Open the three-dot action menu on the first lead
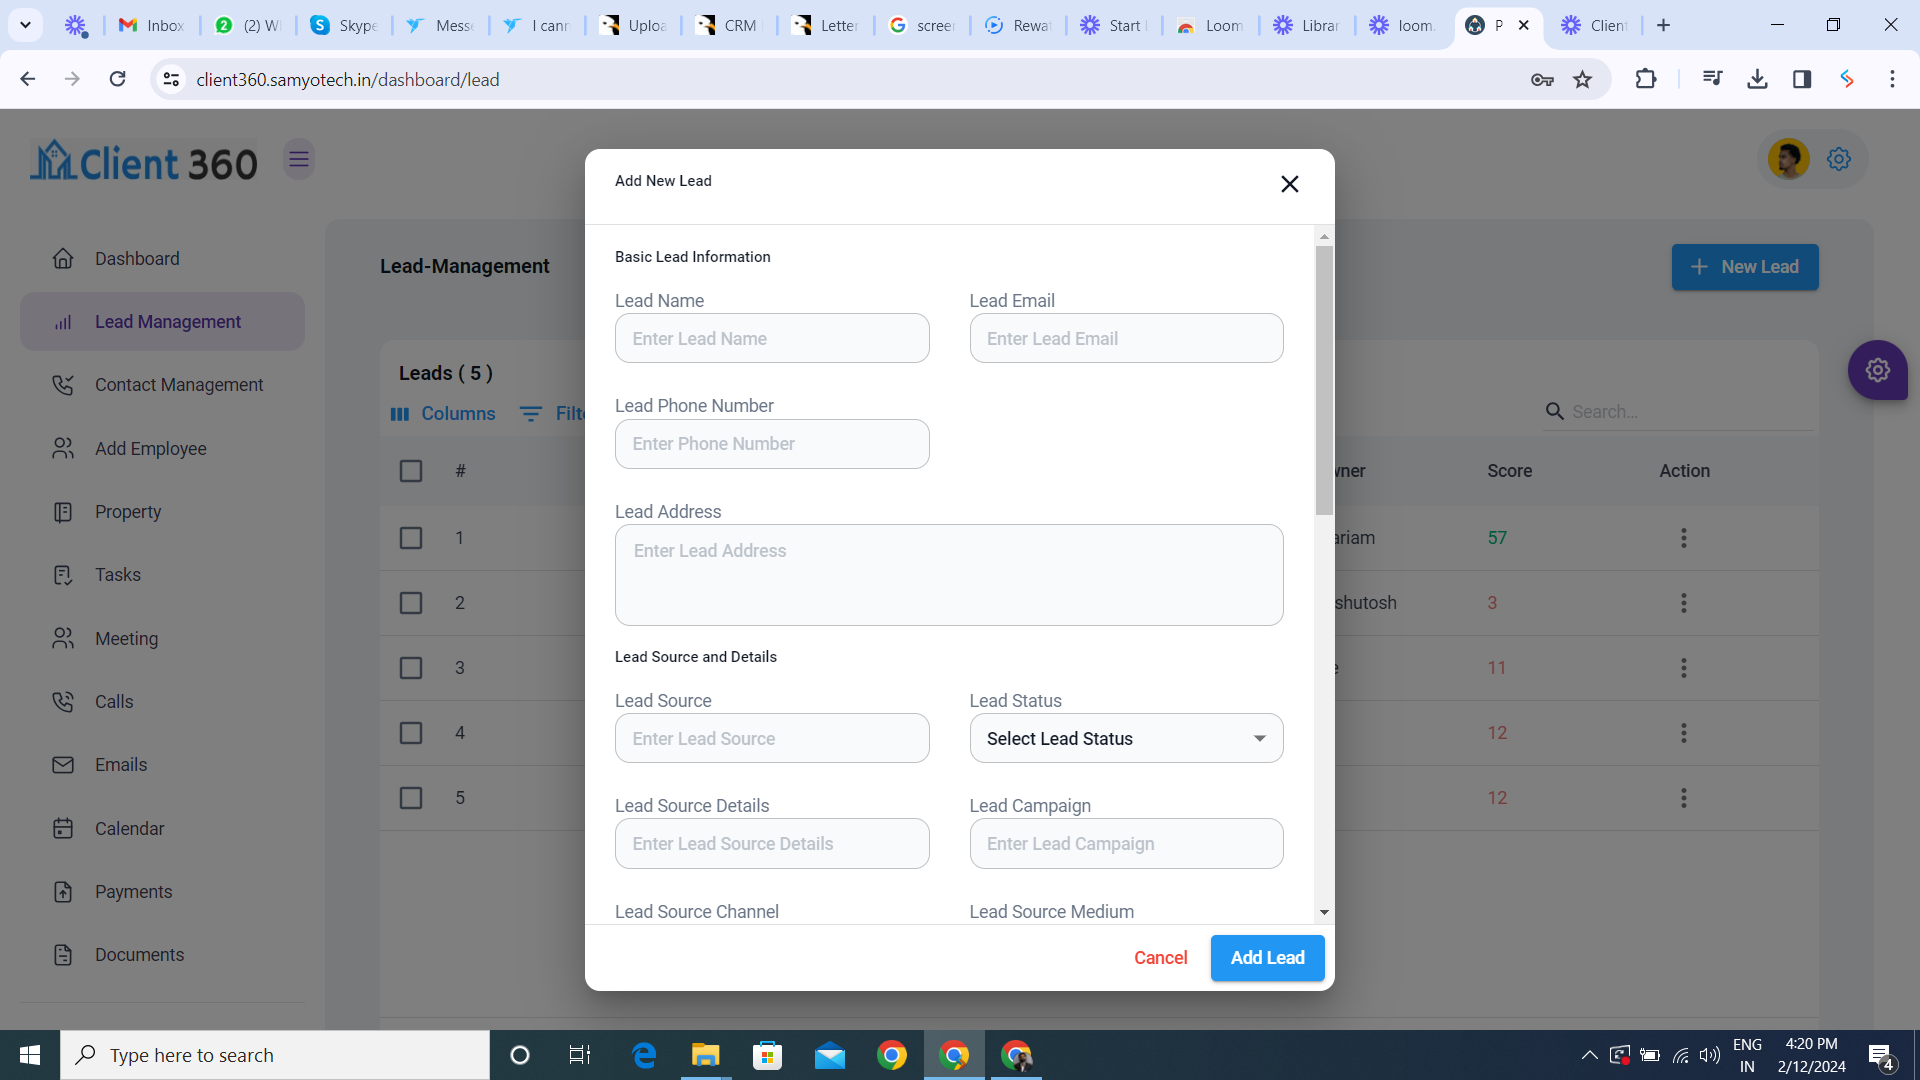Image resolution: width=1920 pixels, height=1080 pixels. pyautogui.click(x=1684, y=537)
